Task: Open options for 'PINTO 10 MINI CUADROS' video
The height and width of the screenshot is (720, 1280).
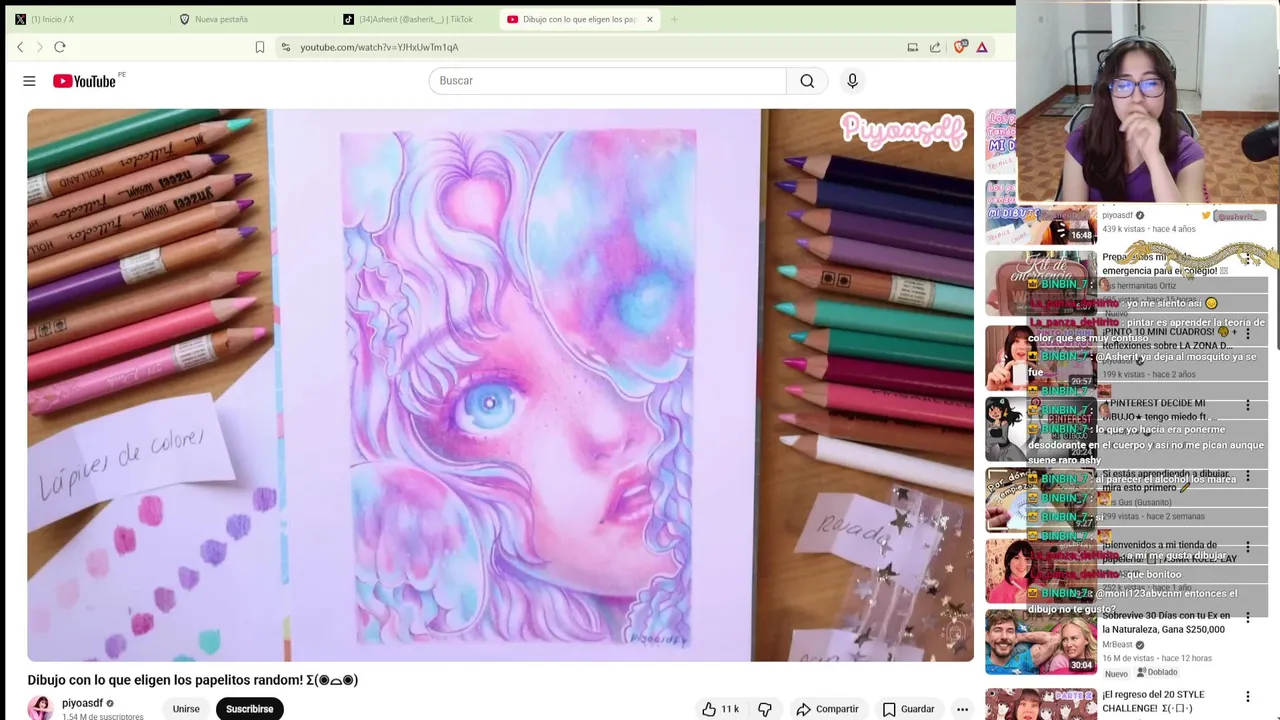Action: tap(1247, 334)
